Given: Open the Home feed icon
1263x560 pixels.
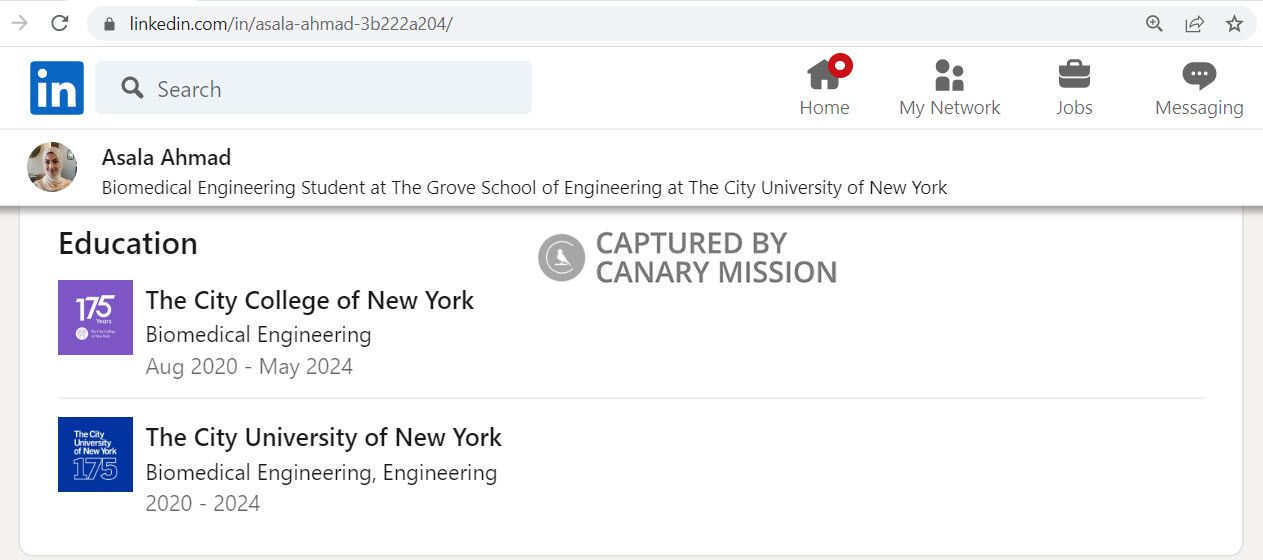Looking at the screenshot, I should click(824, 75).
